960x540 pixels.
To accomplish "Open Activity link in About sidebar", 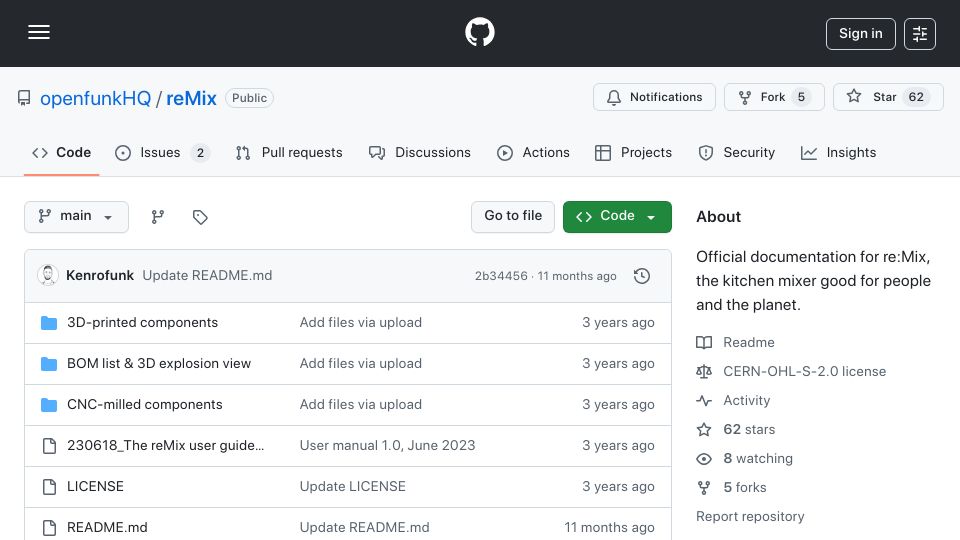I will (x=746, y=400).
